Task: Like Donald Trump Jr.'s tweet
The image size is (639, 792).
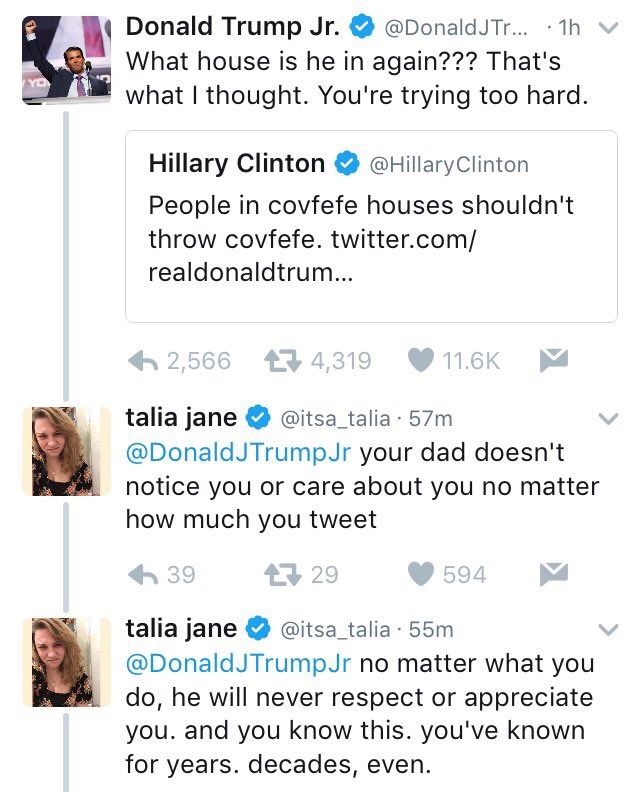Action: click(x=422, y=360)
